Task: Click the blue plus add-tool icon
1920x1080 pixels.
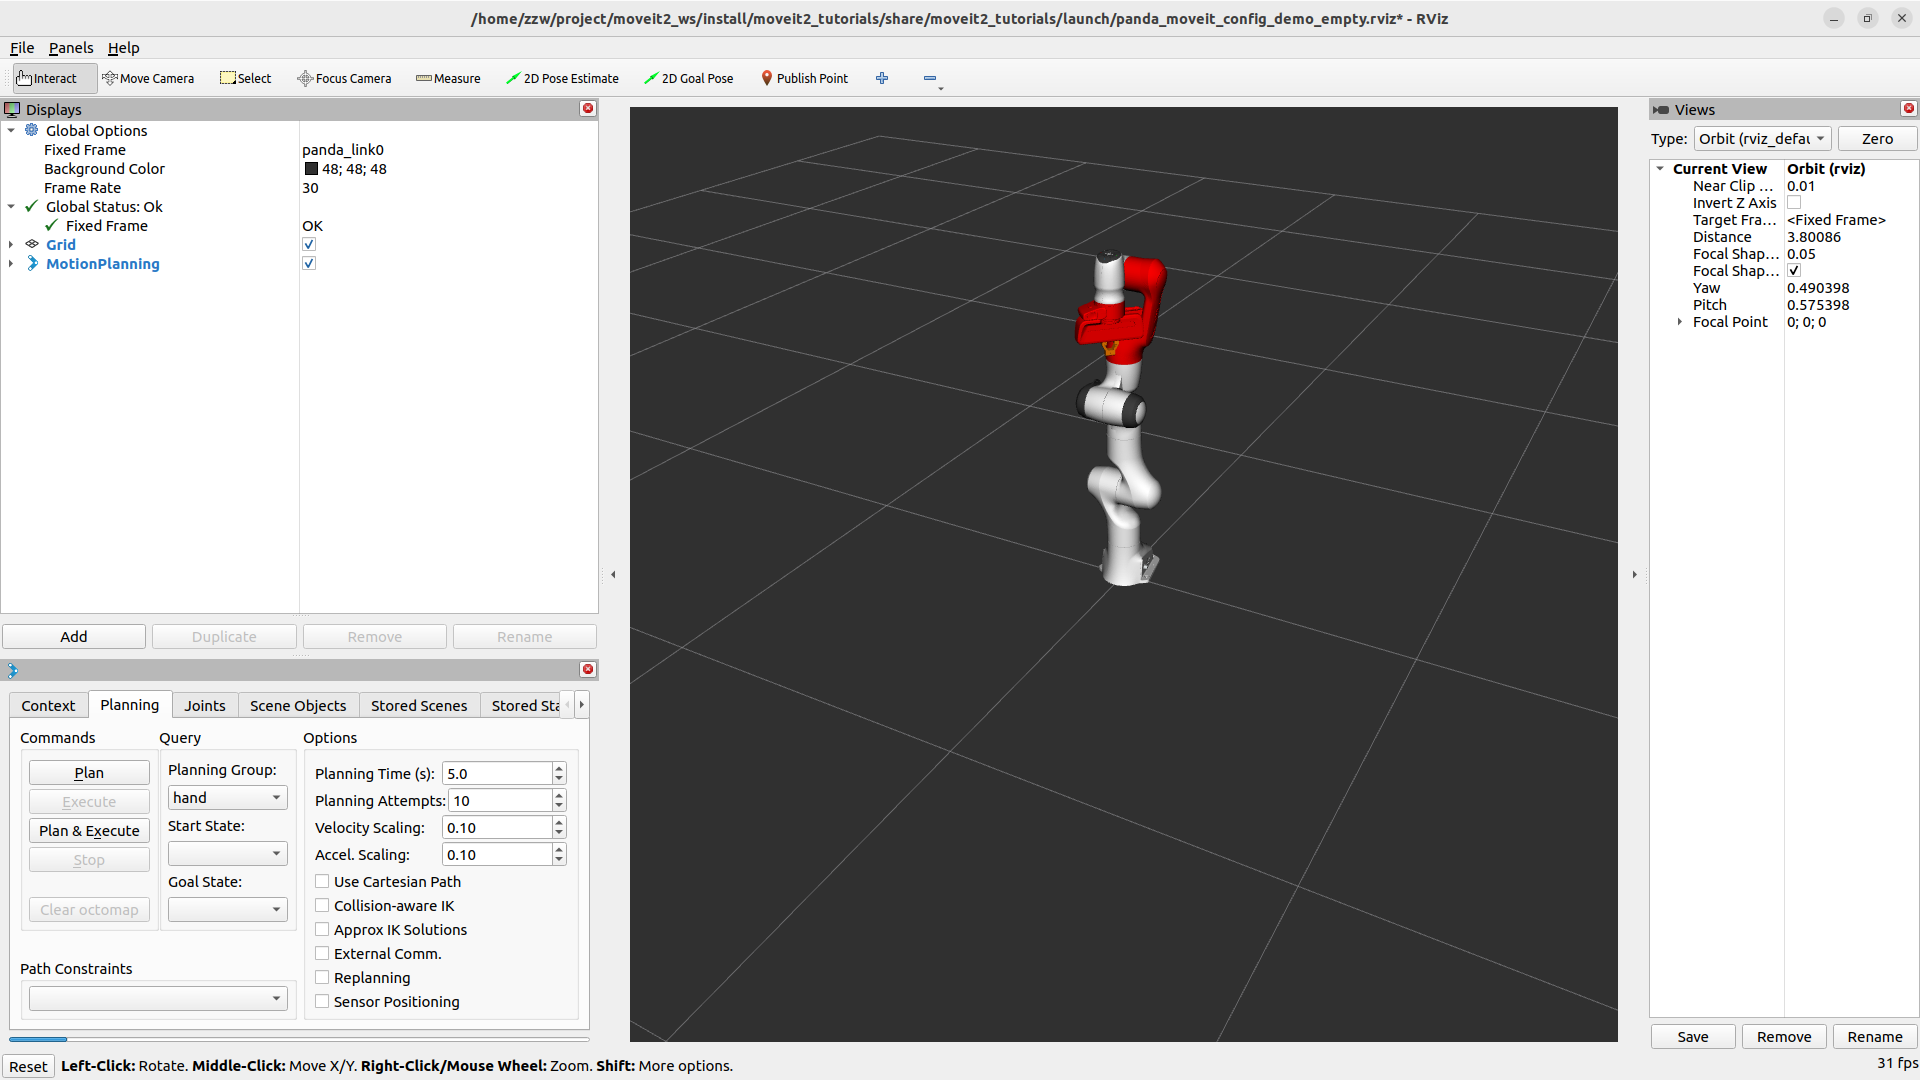Action: (x=882, y=78)
